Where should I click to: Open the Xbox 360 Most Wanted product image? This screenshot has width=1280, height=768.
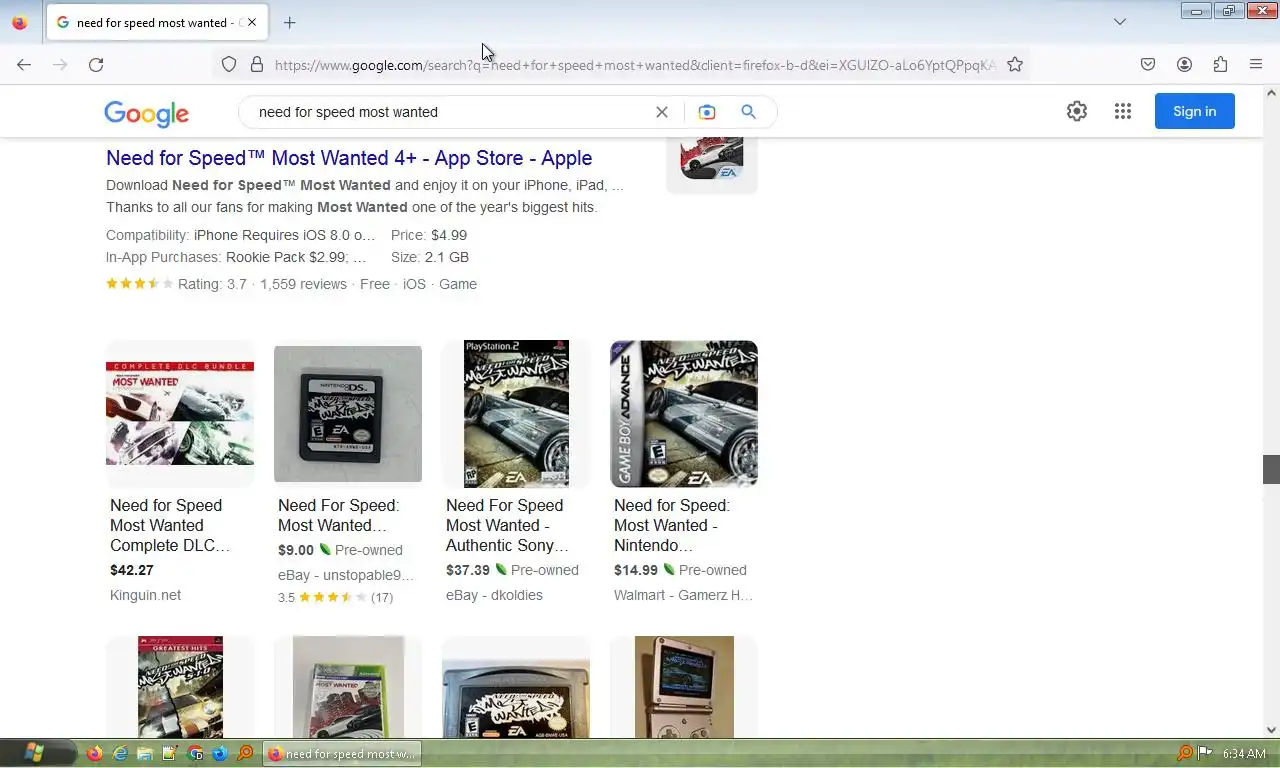click(348, 687)
